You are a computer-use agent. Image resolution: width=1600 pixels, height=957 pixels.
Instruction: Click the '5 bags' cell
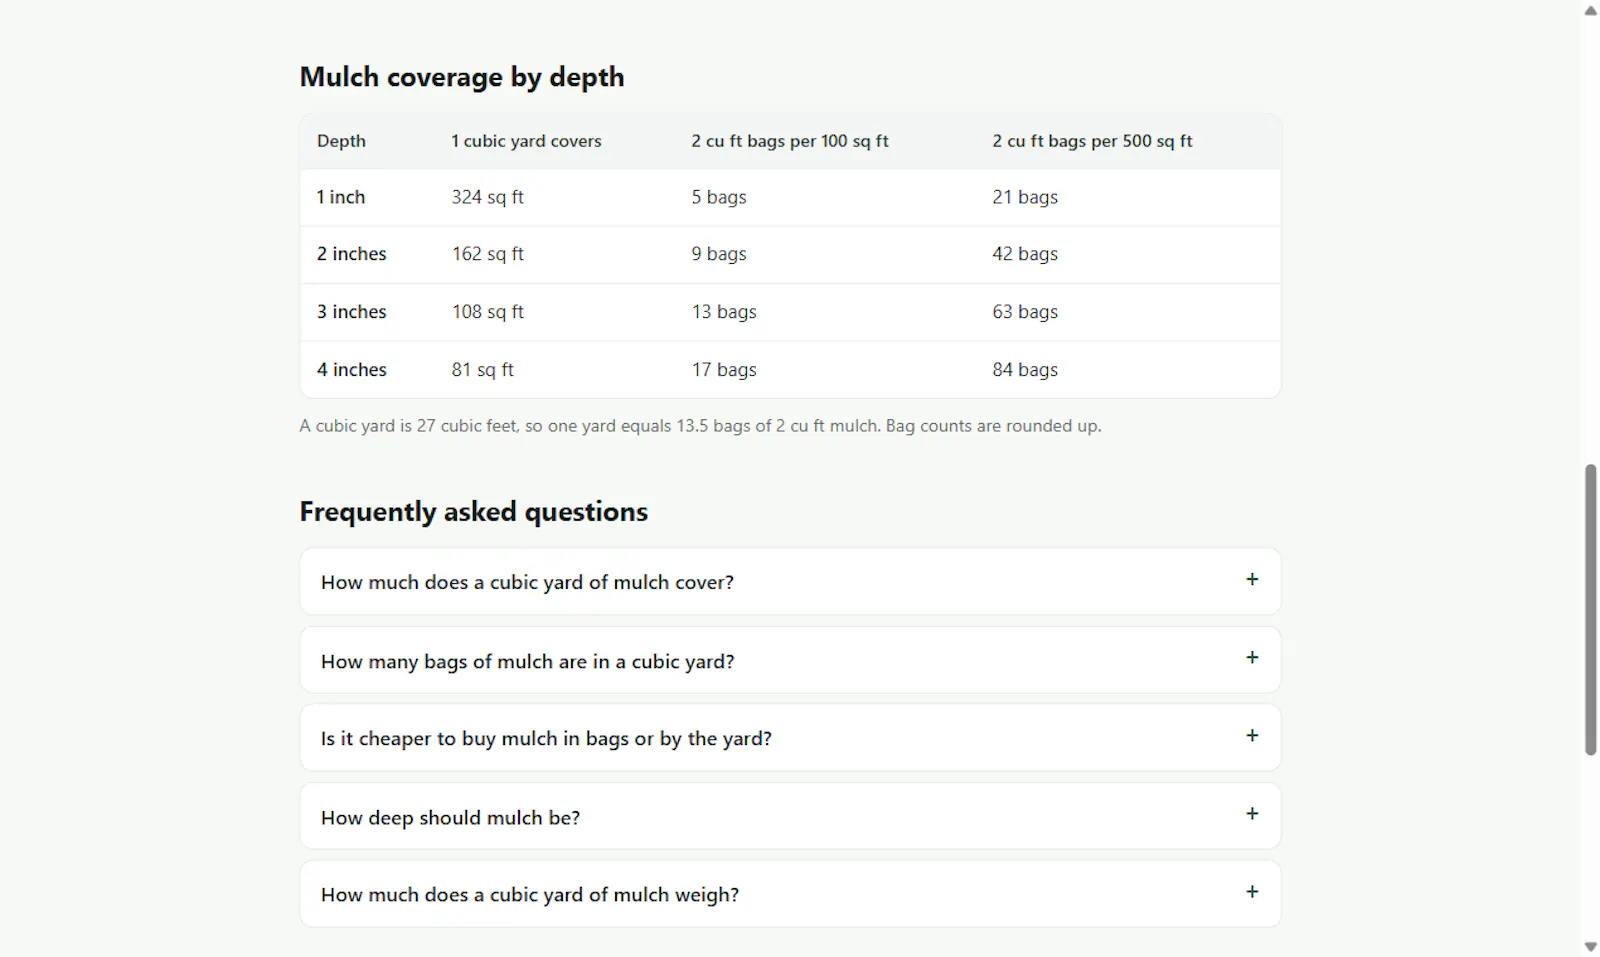(x=719, y=197)
